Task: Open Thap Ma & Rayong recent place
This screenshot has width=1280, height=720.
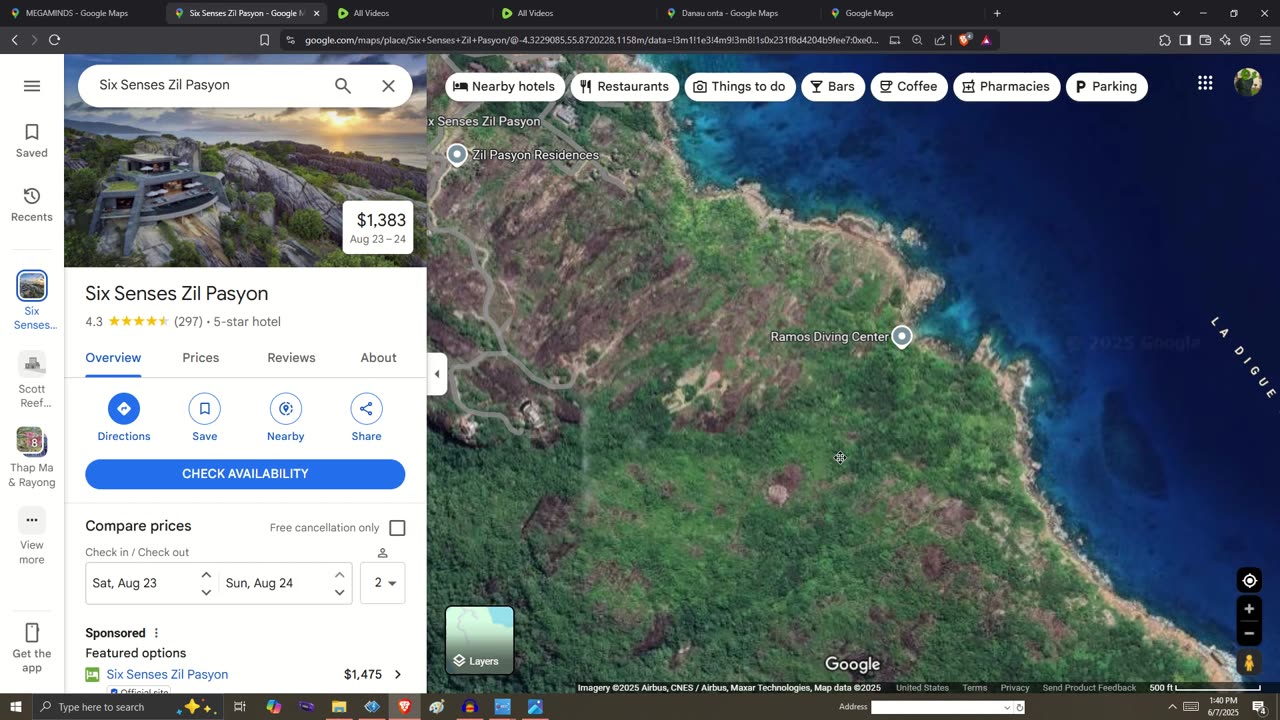Action: pos(32,458)
